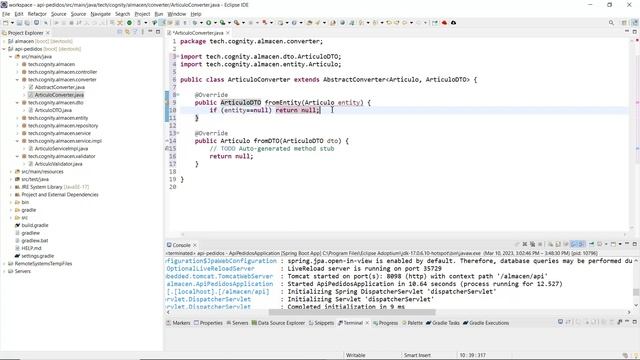The image size is (640, 360).
Task: Toggle Pin Console button
Action: tap(591, 244)
